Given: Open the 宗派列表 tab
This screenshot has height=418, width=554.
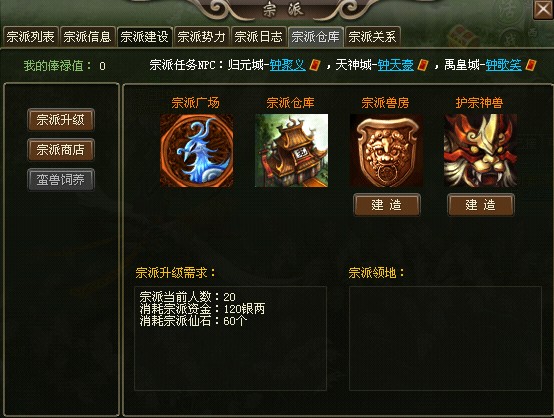Looking at the screenshot, I should pos(30,37).
